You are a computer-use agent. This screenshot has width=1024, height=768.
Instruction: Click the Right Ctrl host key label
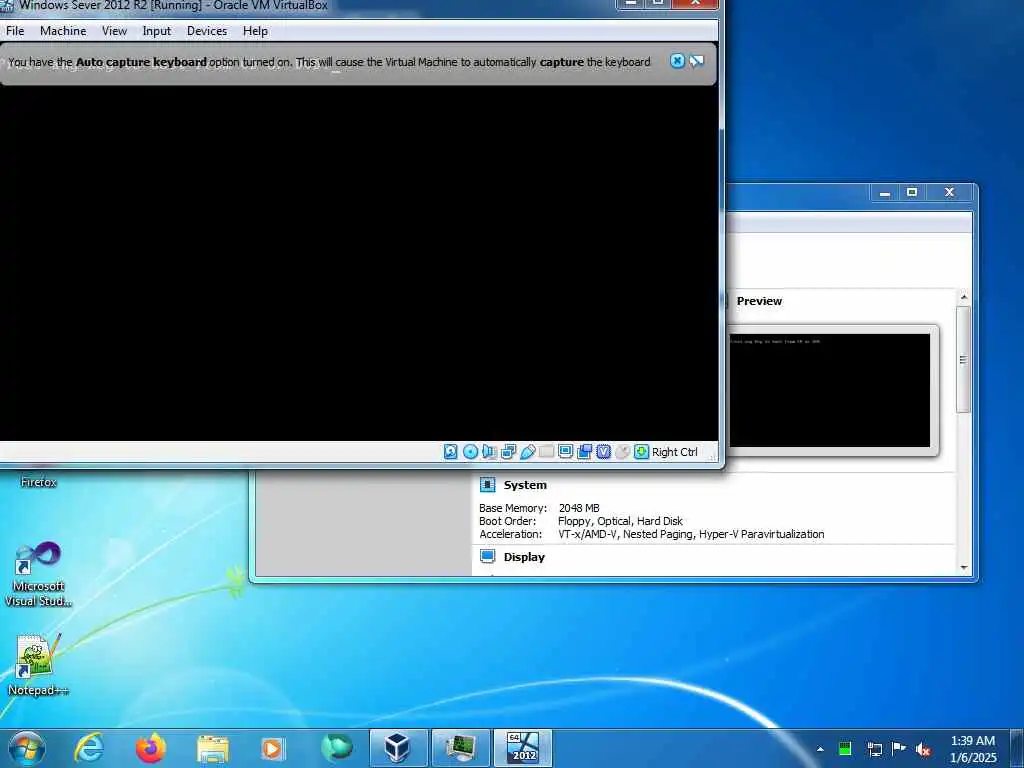[675, 452]
